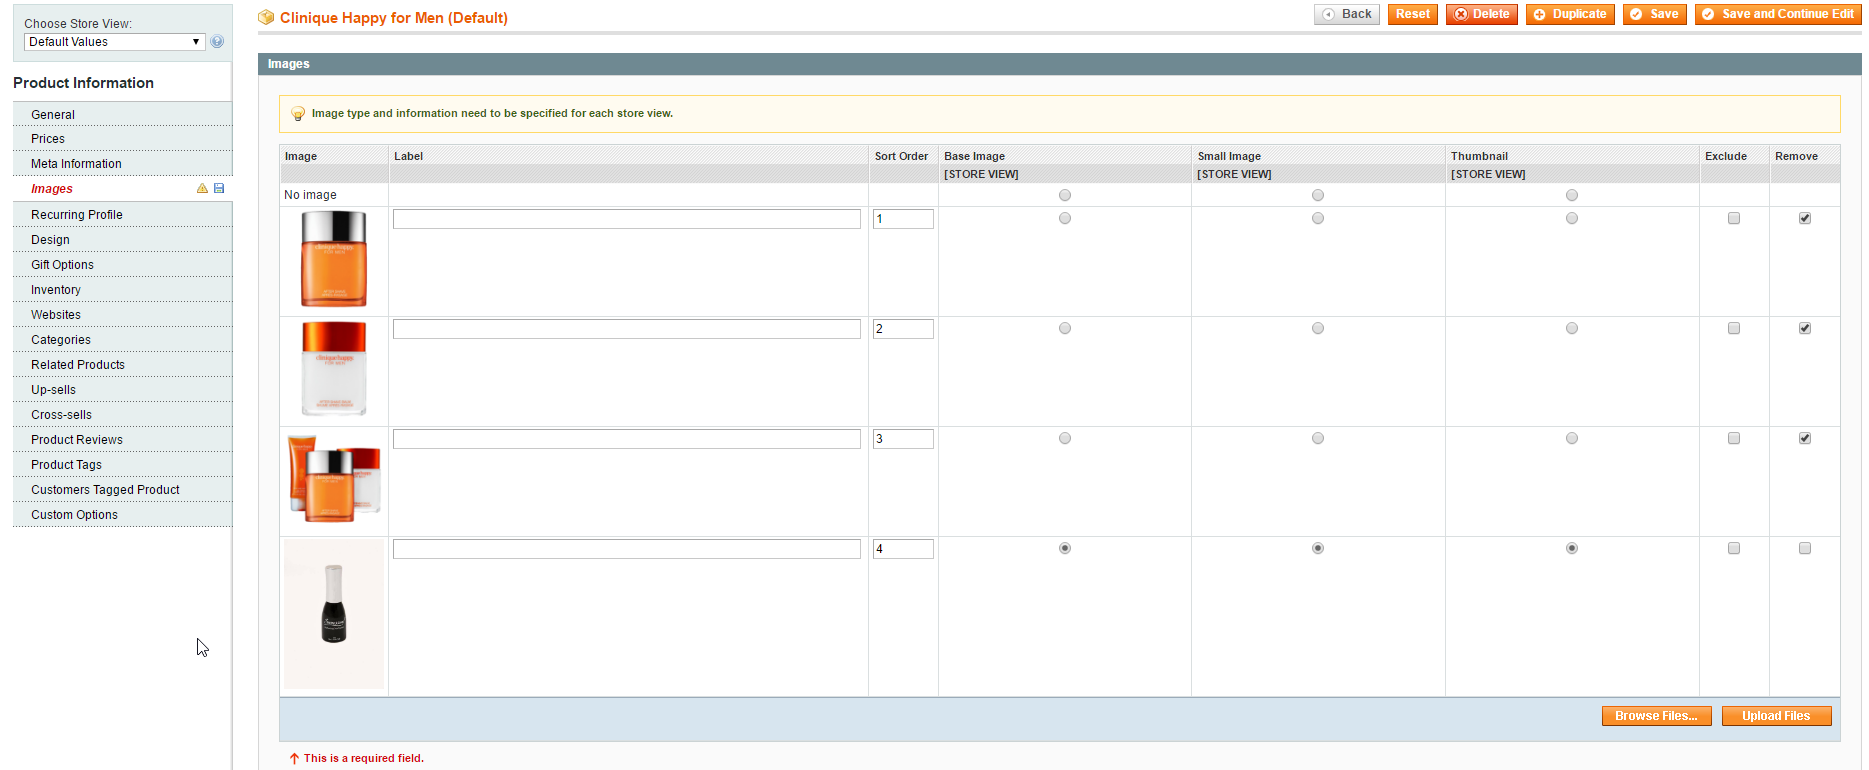
Task: Open the Recurring Profile tab
Action: click(123, 215)
